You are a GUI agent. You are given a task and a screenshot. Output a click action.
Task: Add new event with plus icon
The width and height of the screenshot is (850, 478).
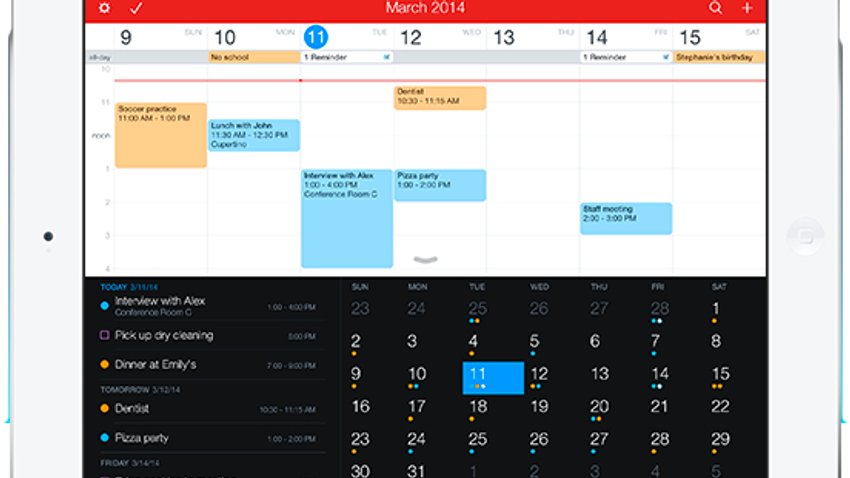coord(747,8)
